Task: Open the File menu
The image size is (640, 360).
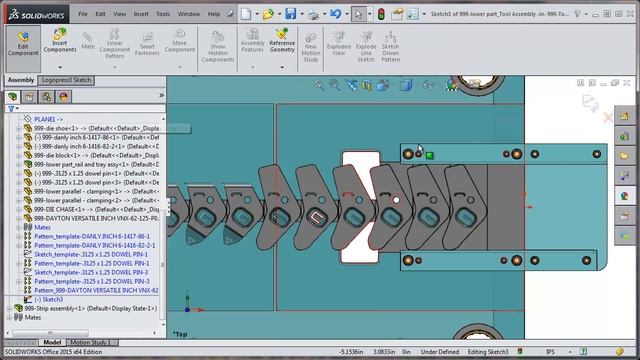Action: pyautogui.click(x=83, y=14)
